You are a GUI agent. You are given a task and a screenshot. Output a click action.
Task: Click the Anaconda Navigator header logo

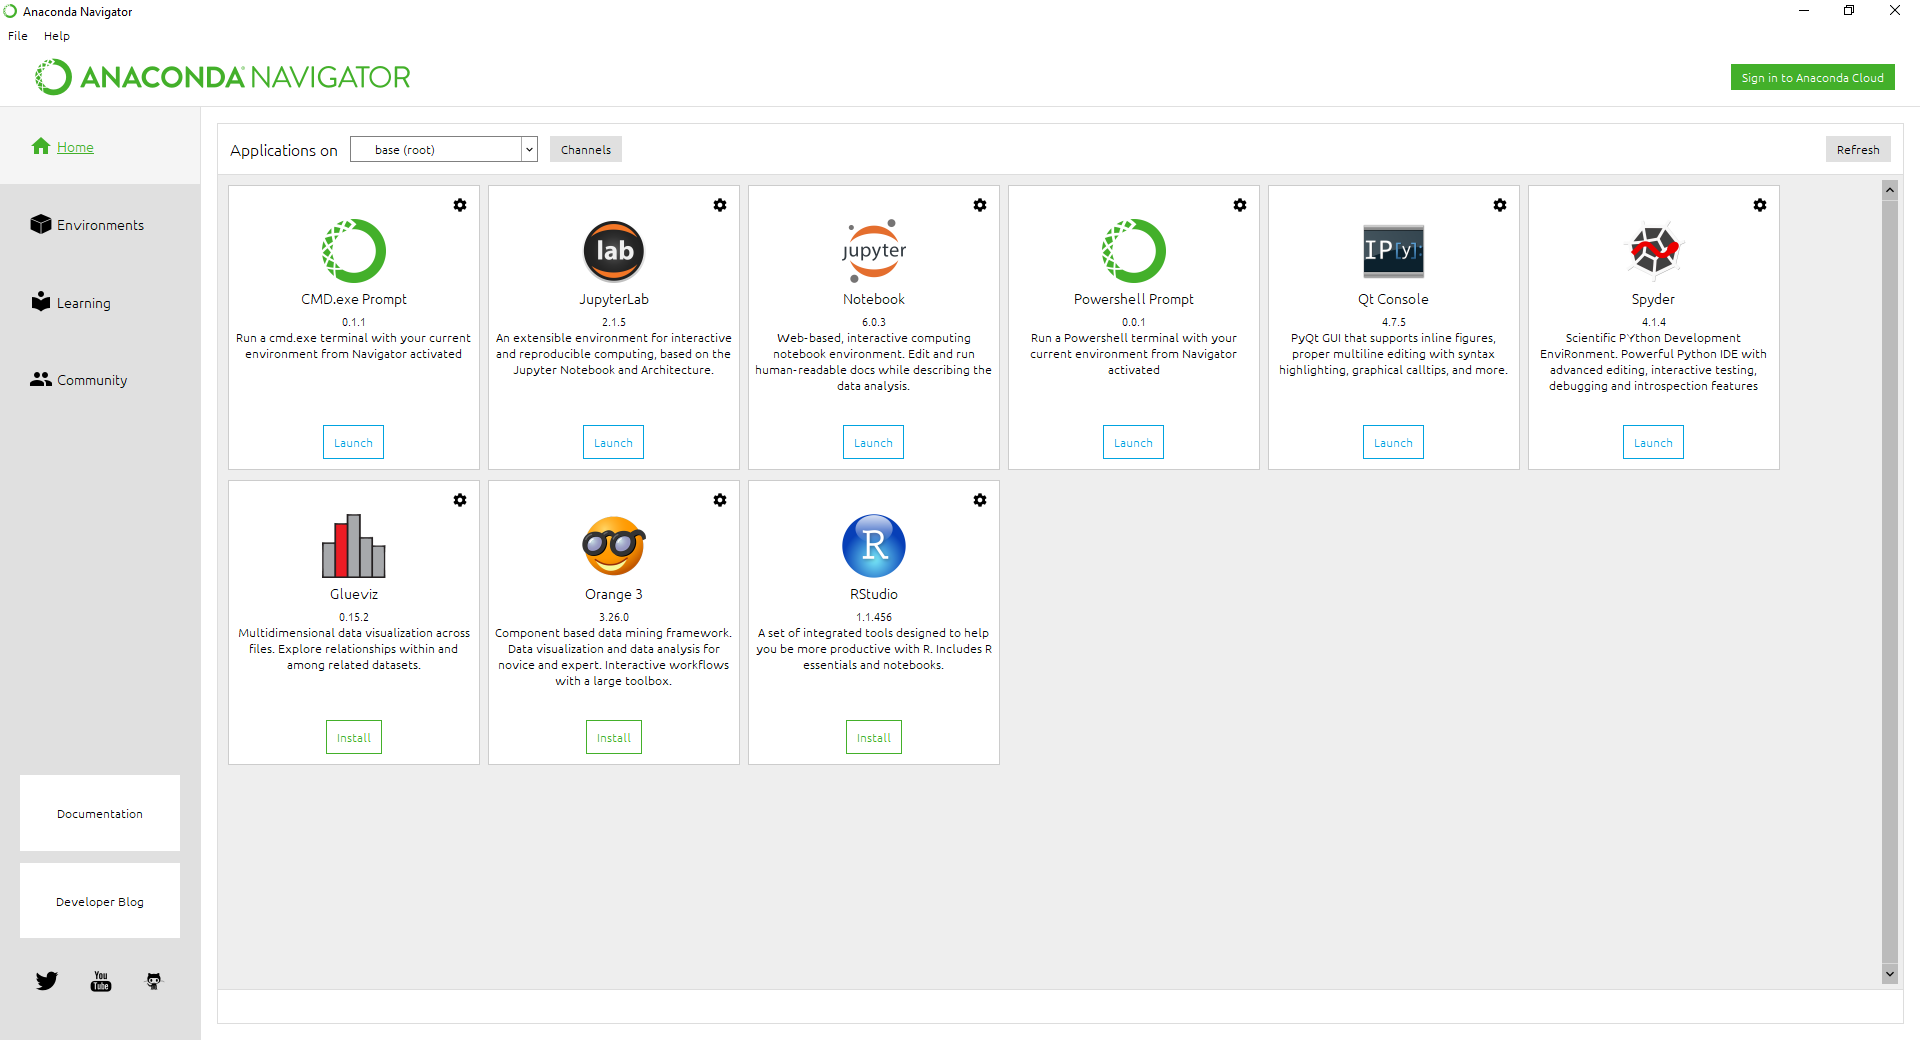pos(223,77)
